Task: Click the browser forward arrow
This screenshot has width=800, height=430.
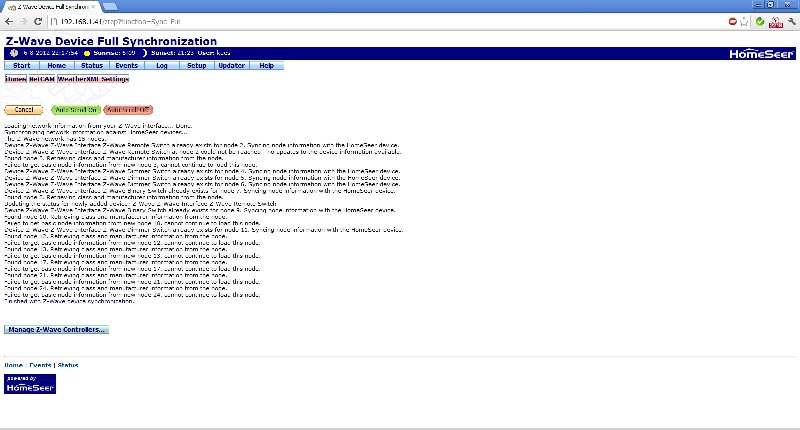Action: coord(23,21)
